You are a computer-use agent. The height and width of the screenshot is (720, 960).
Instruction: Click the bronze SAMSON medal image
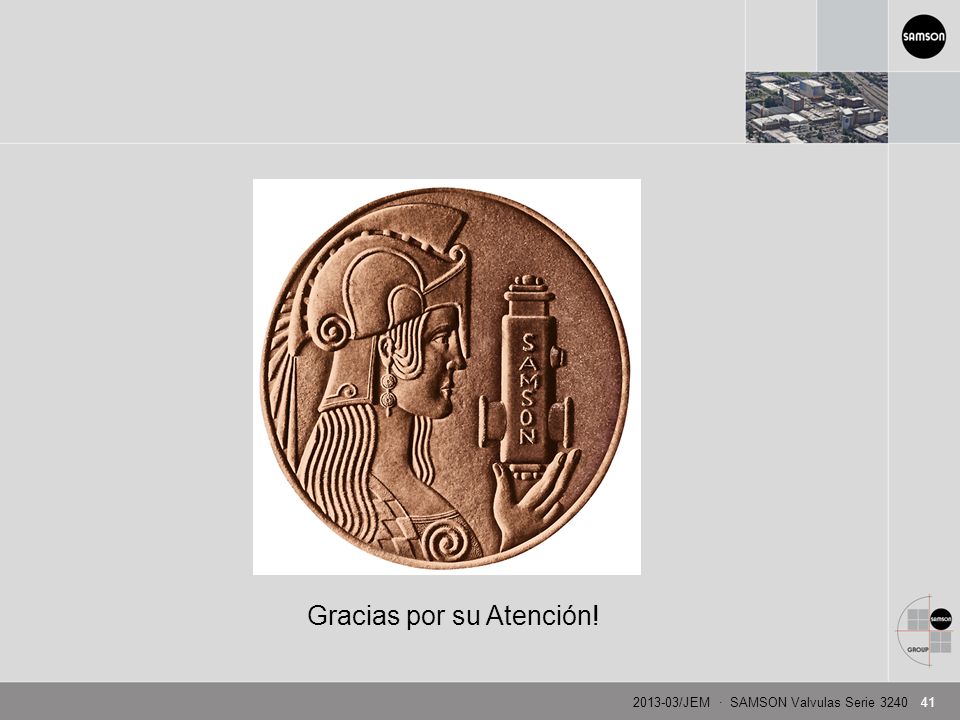click(447, 377)
